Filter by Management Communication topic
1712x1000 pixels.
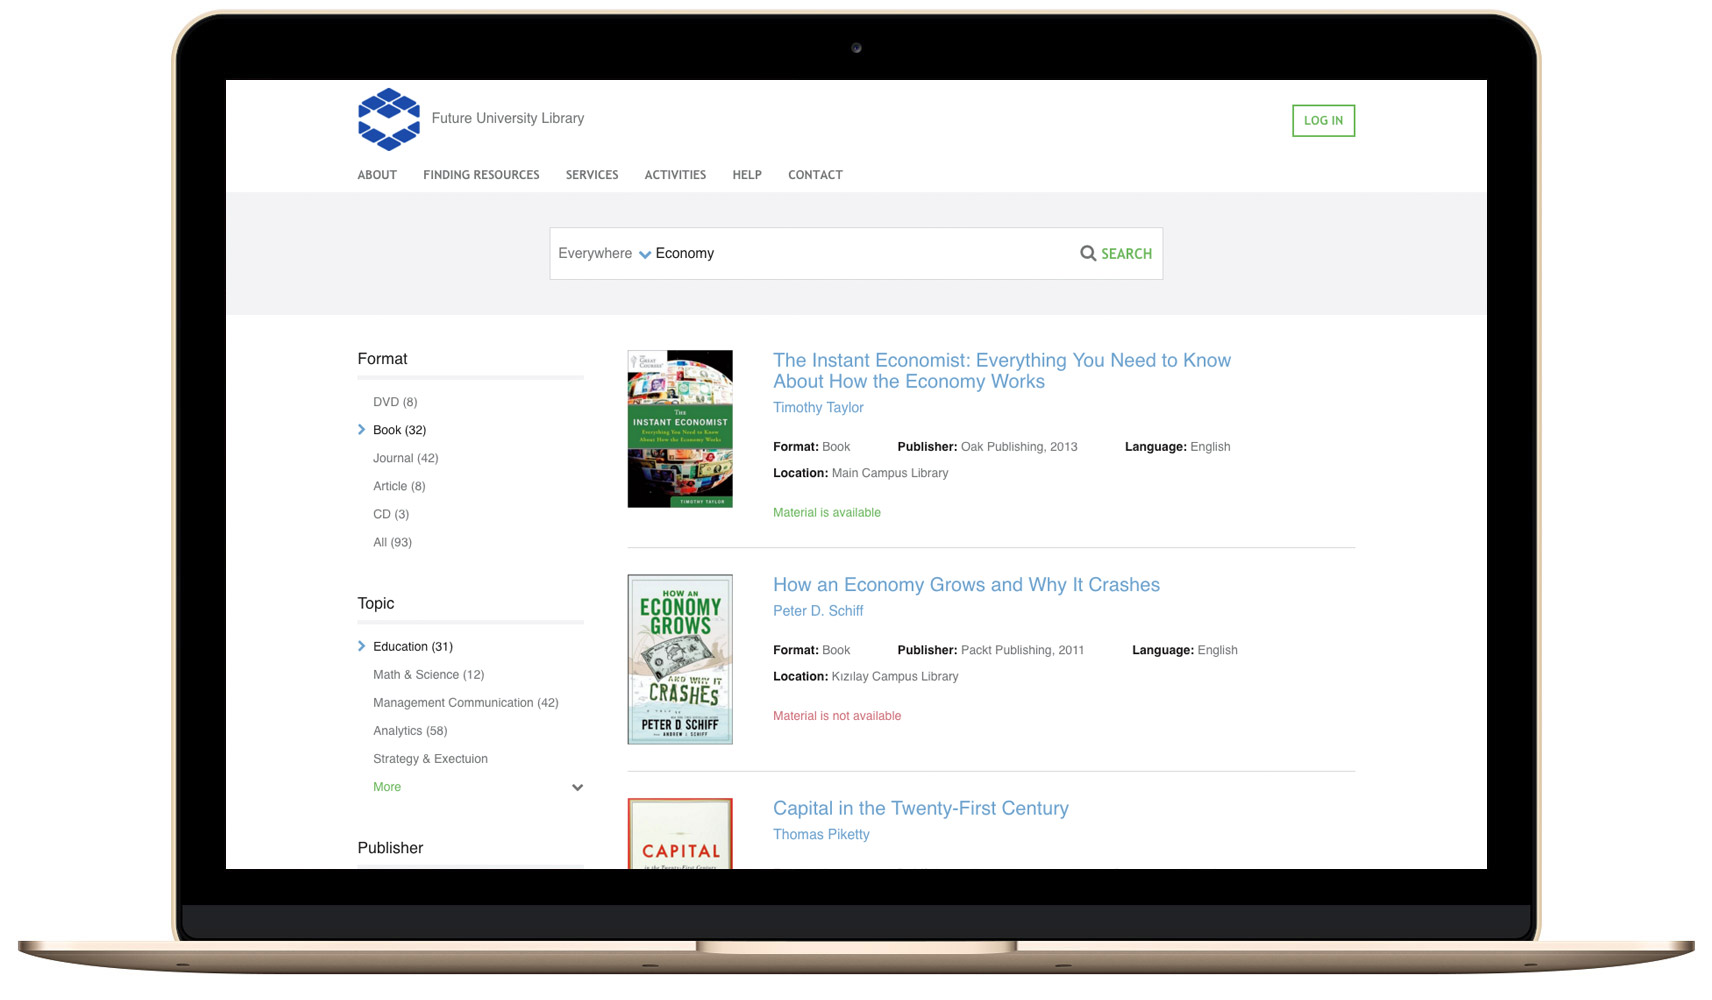[x=465, y=703]
